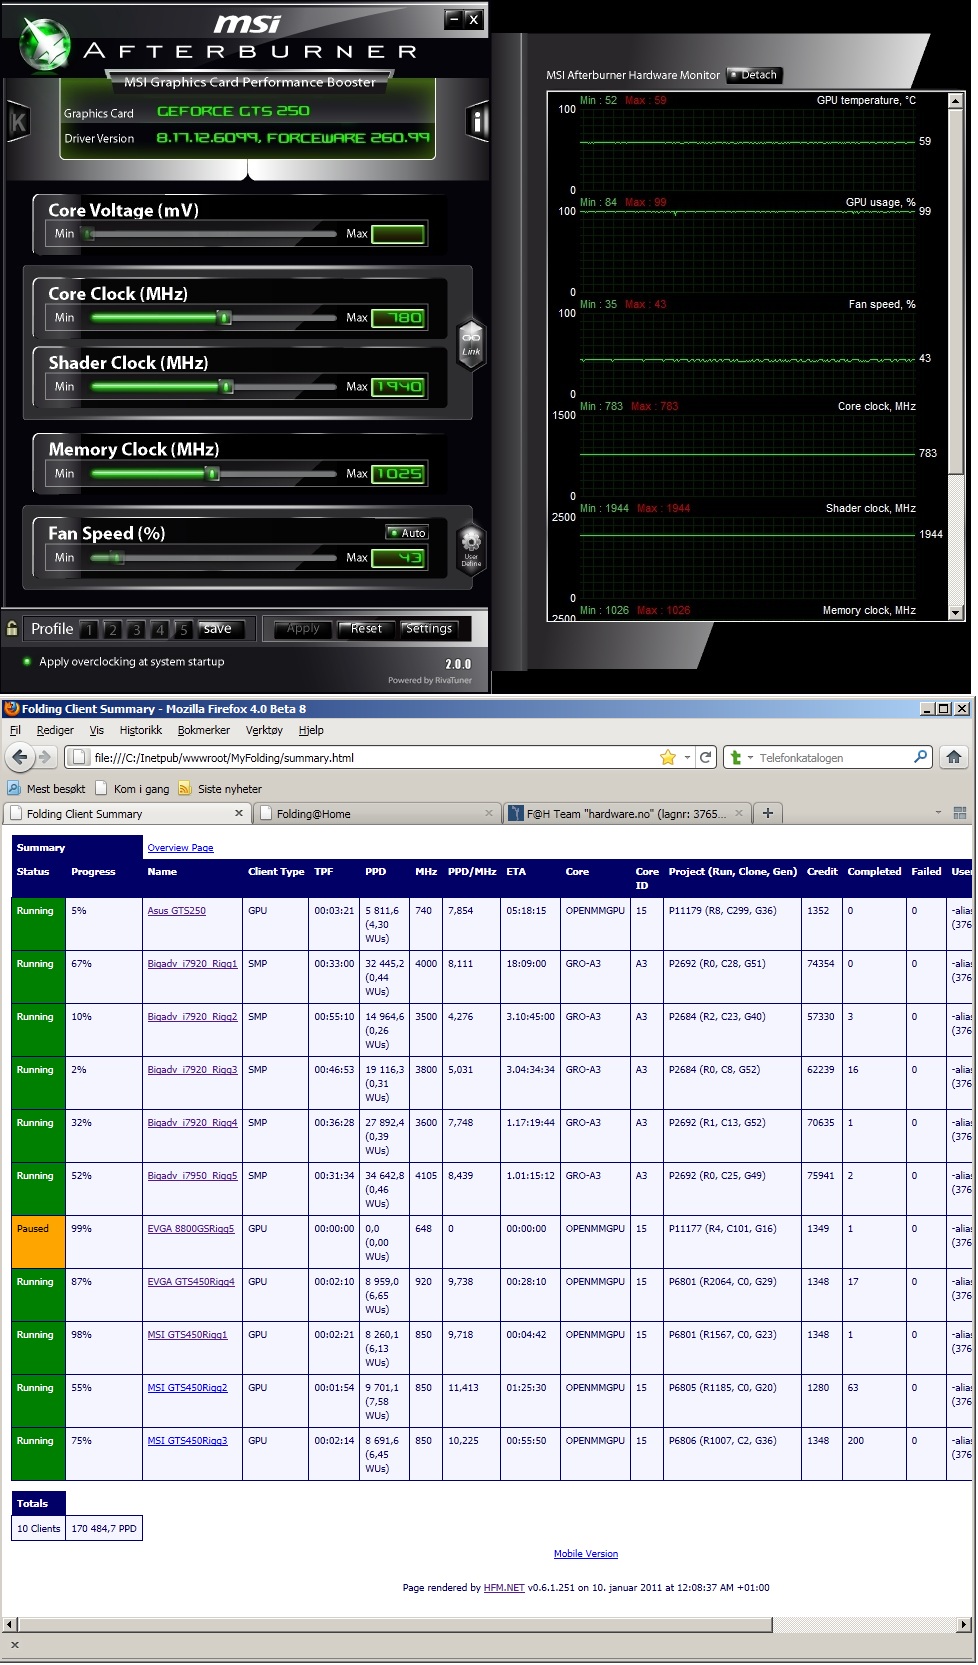Click the Firefox back arrow button

click(x=20, y=757)
